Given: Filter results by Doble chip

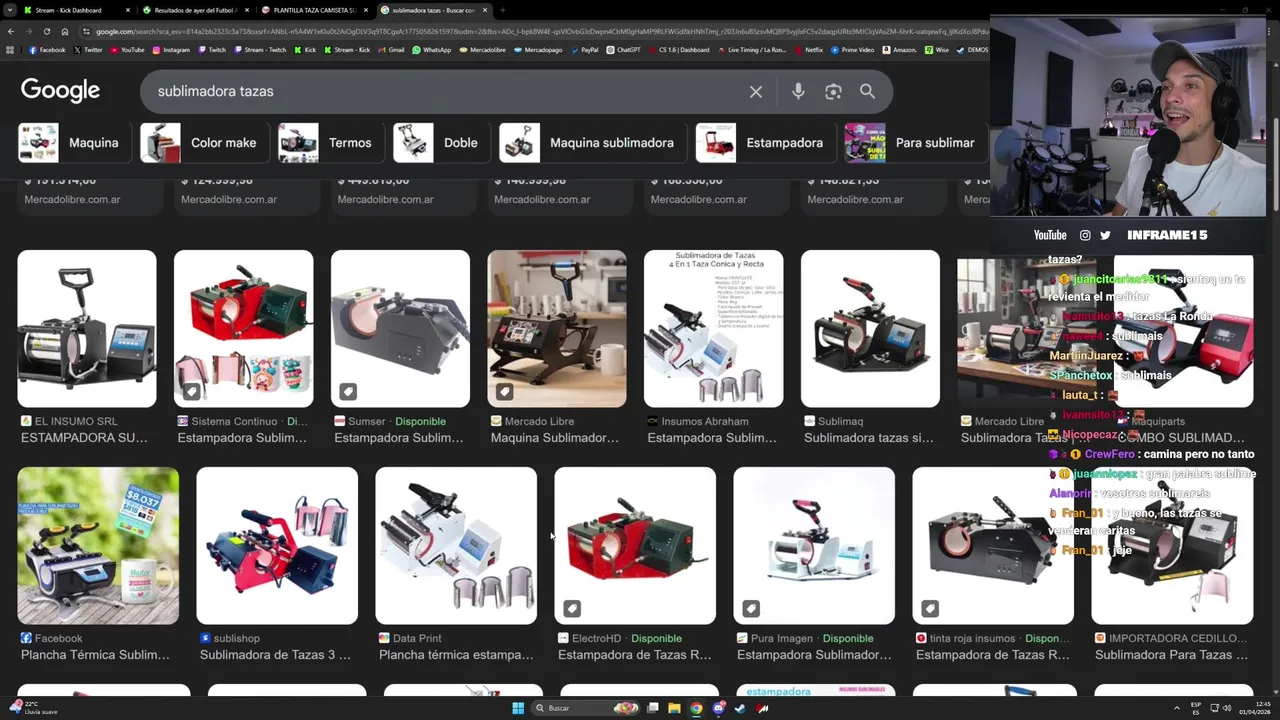Looking at the screenshot, I should [x=441, y=143].
